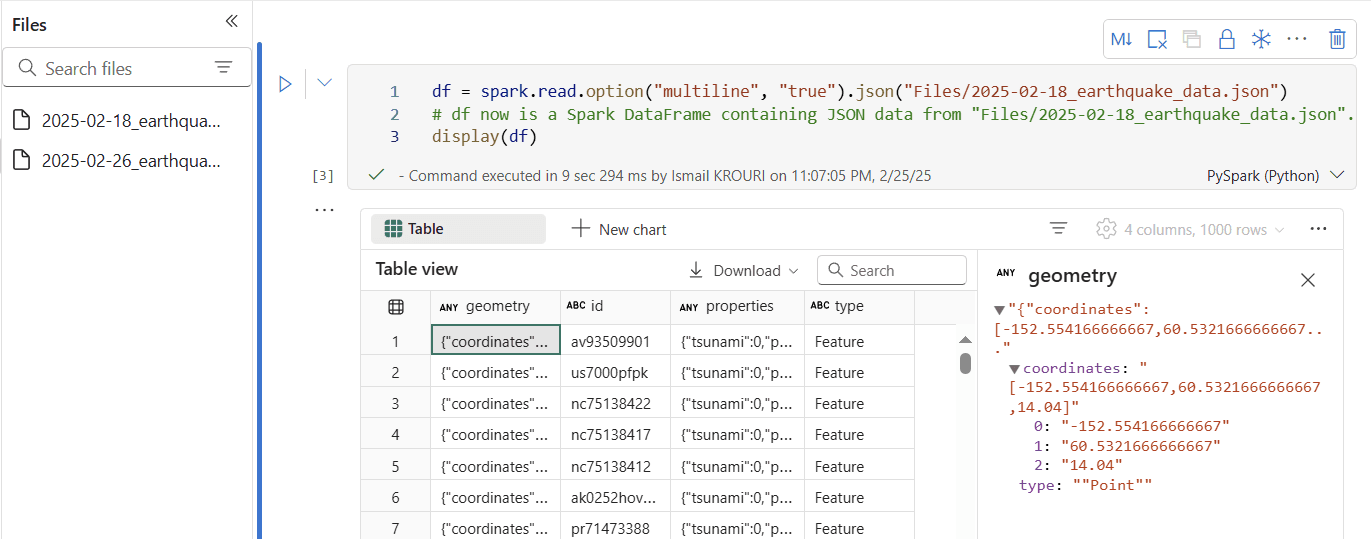Open the output filter icon

[1059, 229]
